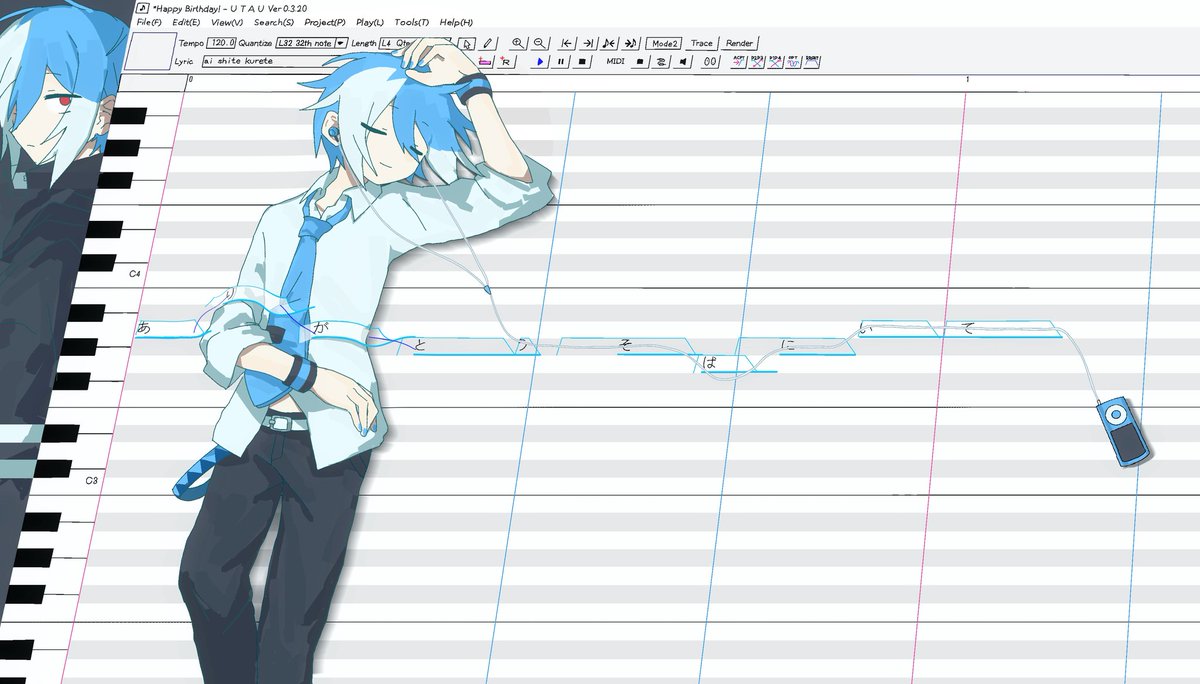Select the note labeled そ

click(625, 346)
